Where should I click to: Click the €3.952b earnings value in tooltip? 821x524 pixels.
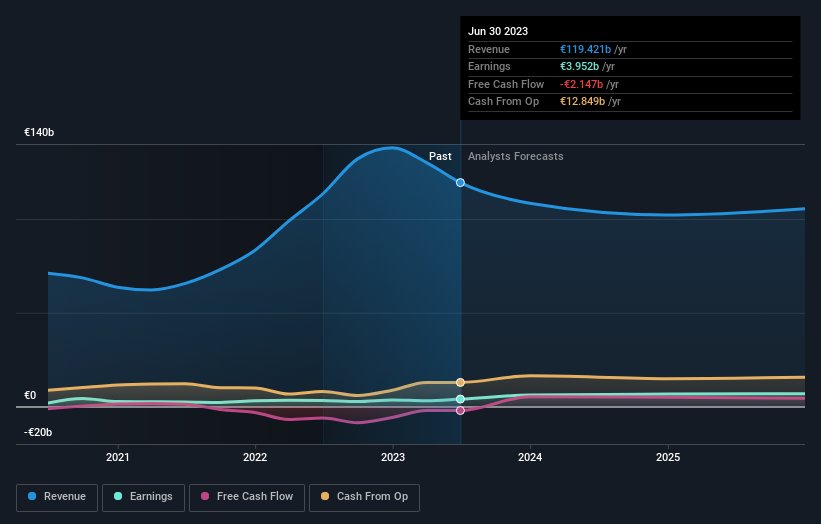coord(579,66)
